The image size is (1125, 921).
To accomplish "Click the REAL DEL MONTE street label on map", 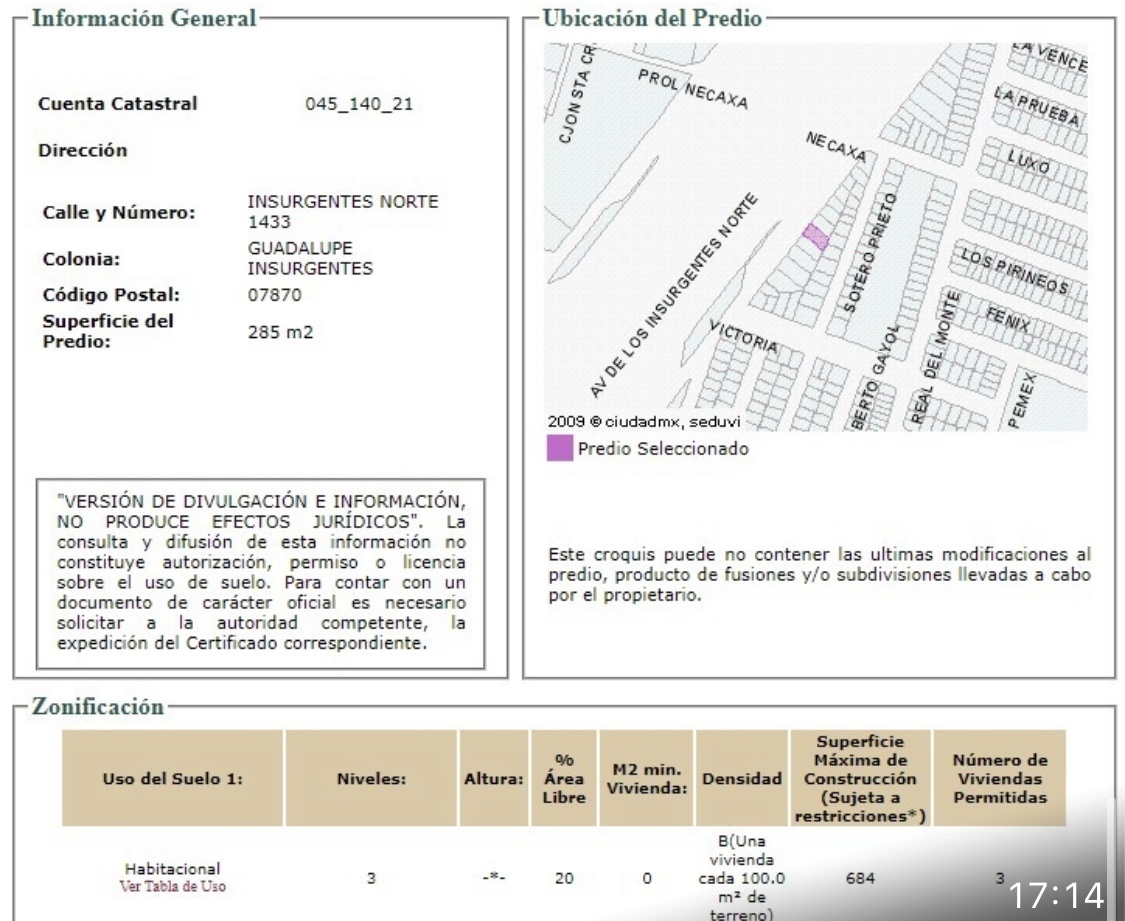I will click(x=934, y=356).
